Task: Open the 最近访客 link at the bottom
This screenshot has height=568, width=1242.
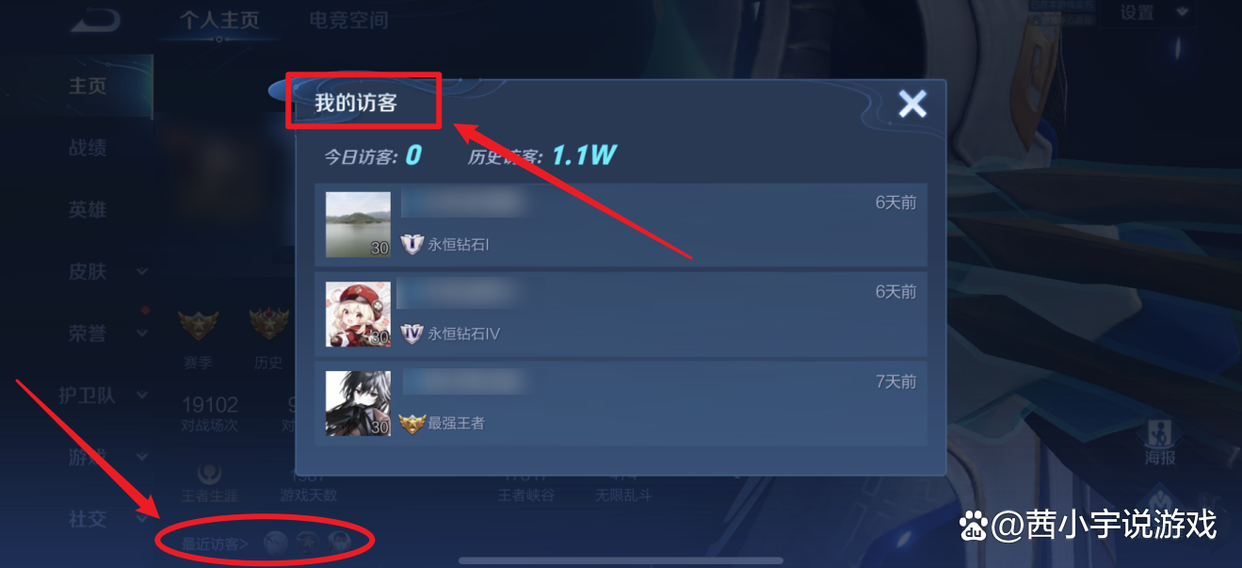Action: (215, 544)
